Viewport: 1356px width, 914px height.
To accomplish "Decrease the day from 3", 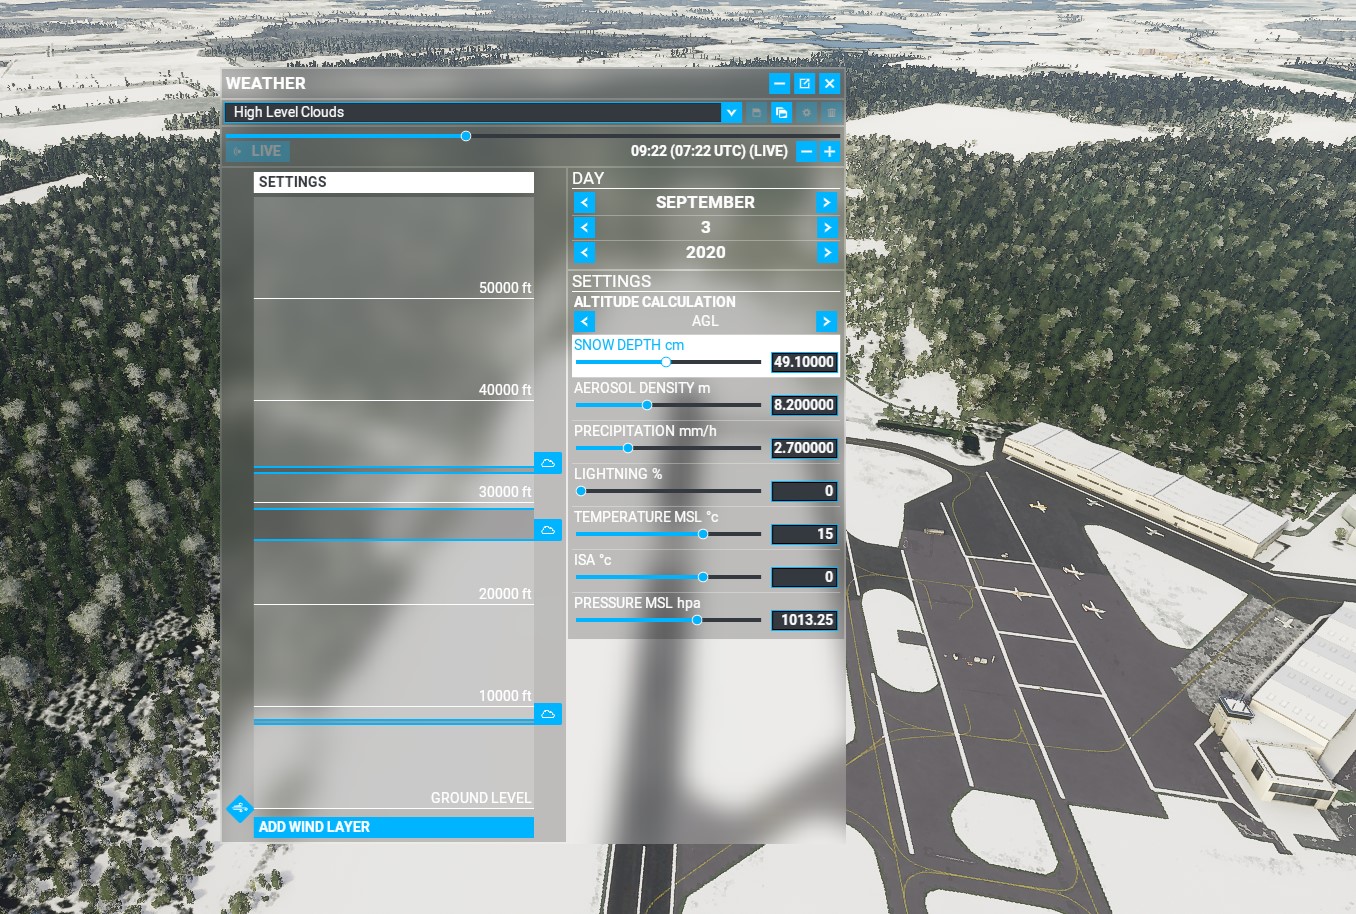I will click(584, 228).
